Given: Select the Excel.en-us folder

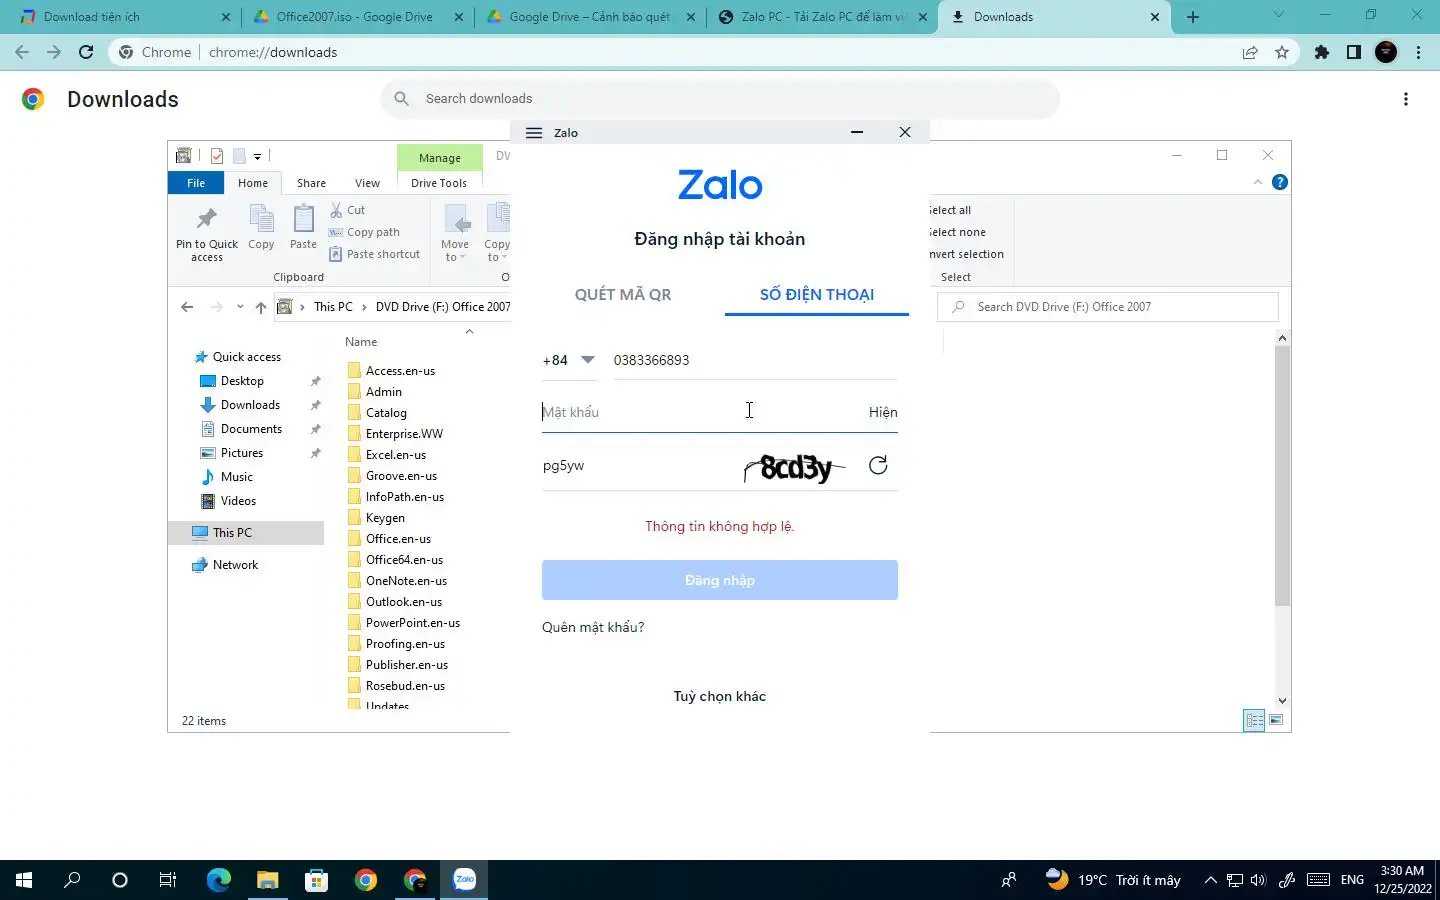Looking at the screenshot, I should 396,455.
